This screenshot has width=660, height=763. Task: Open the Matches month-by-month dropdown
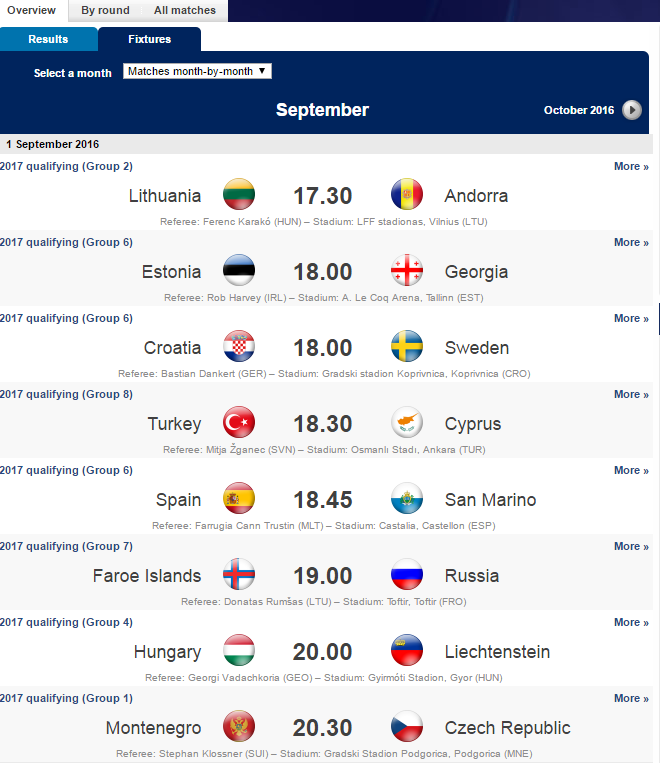pyautogui.click(x=197, y=72)
